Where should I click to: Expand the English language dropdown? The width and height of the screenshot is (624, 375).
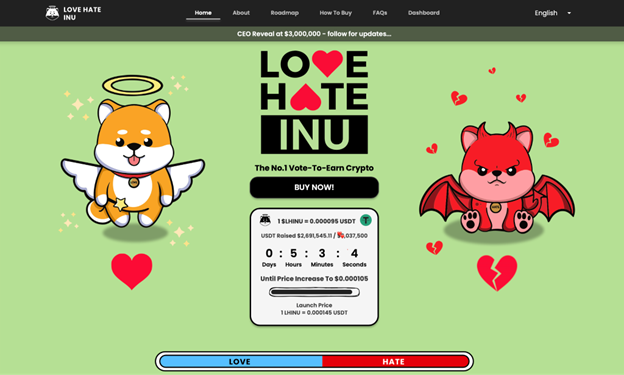tap(552, 13)
